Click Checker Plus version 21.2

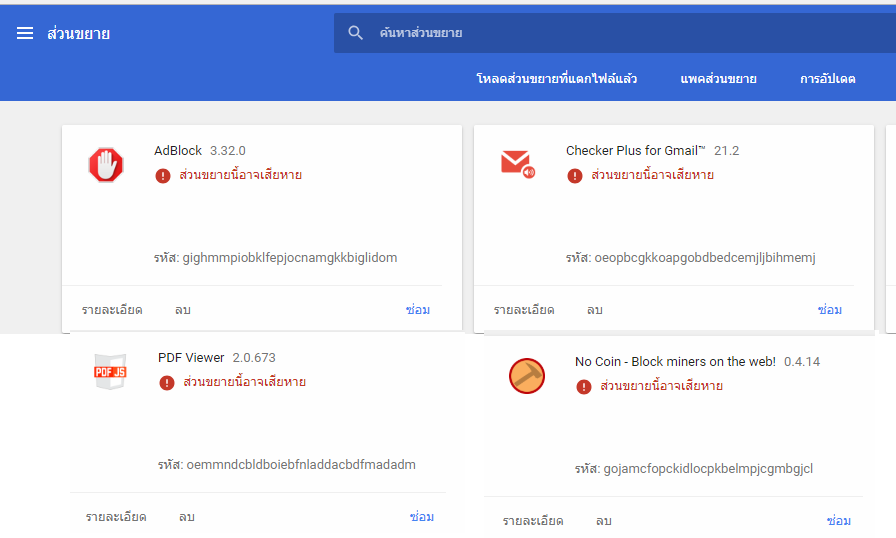pyautogui.click(x=726, y=151)
